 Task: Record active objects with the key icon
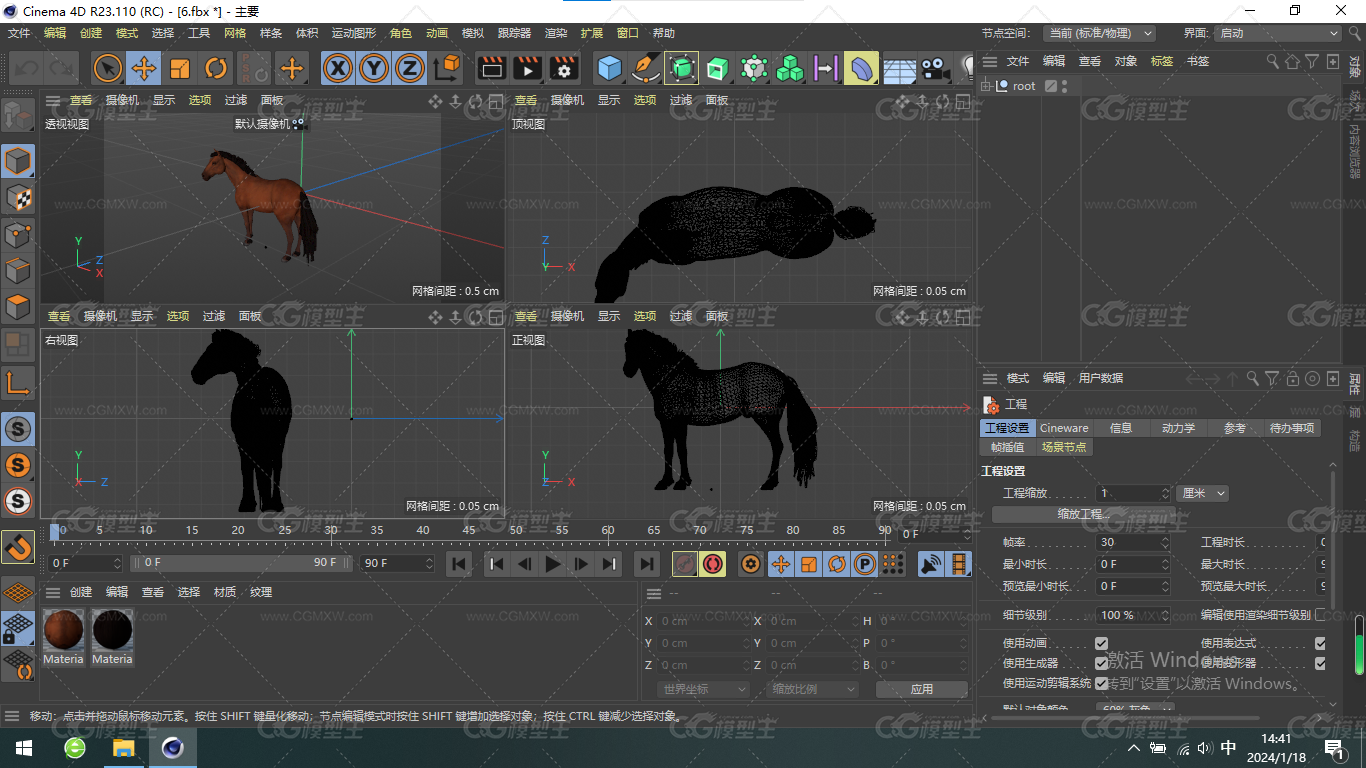(685, 564)
